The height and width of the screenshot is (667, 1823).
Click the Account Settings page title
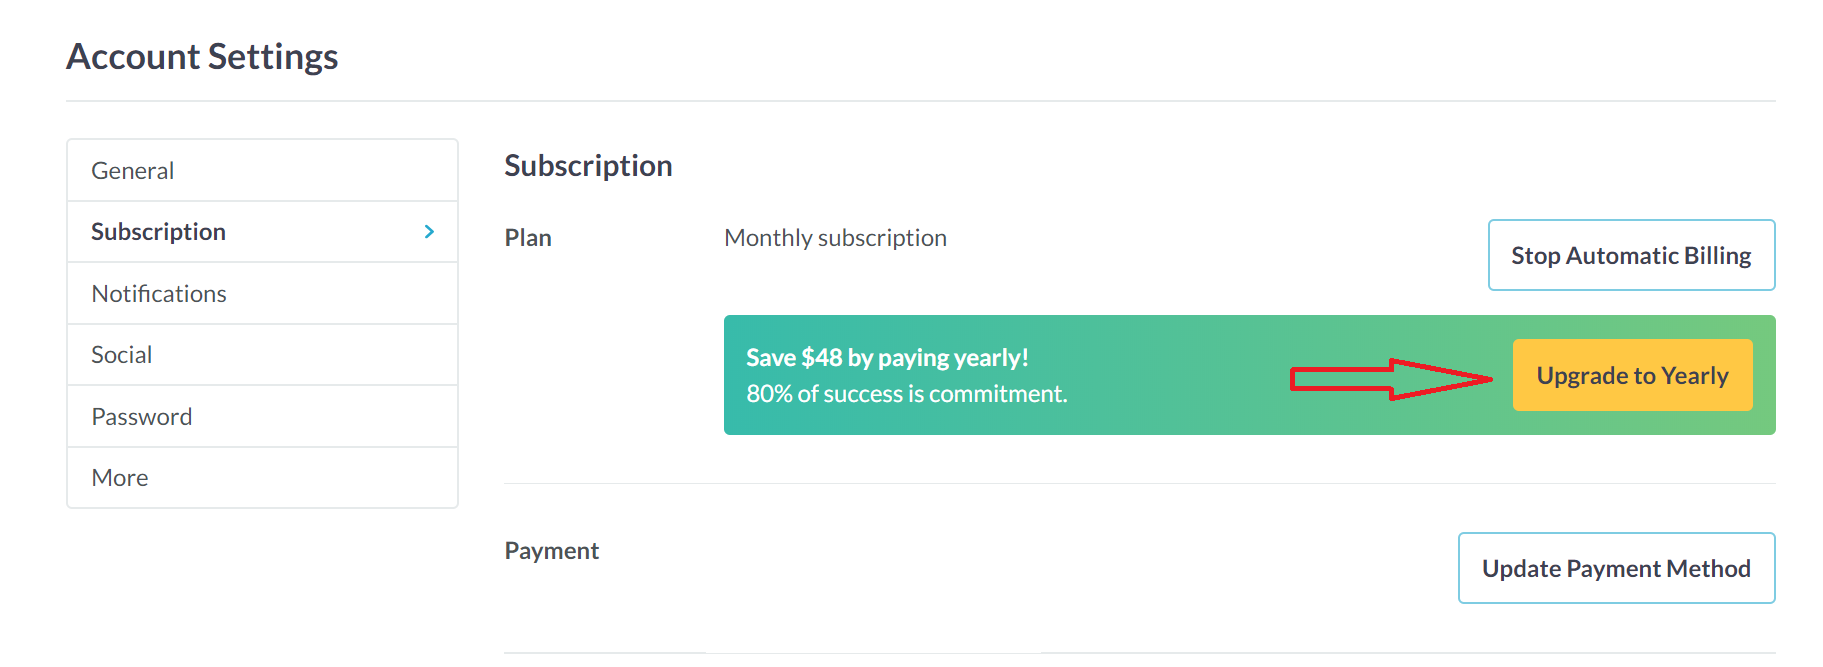(x=203, y=57)
